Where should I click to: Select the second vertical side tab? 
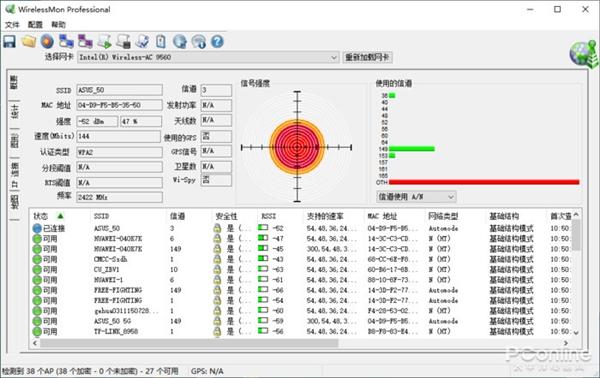coord(15,111)
